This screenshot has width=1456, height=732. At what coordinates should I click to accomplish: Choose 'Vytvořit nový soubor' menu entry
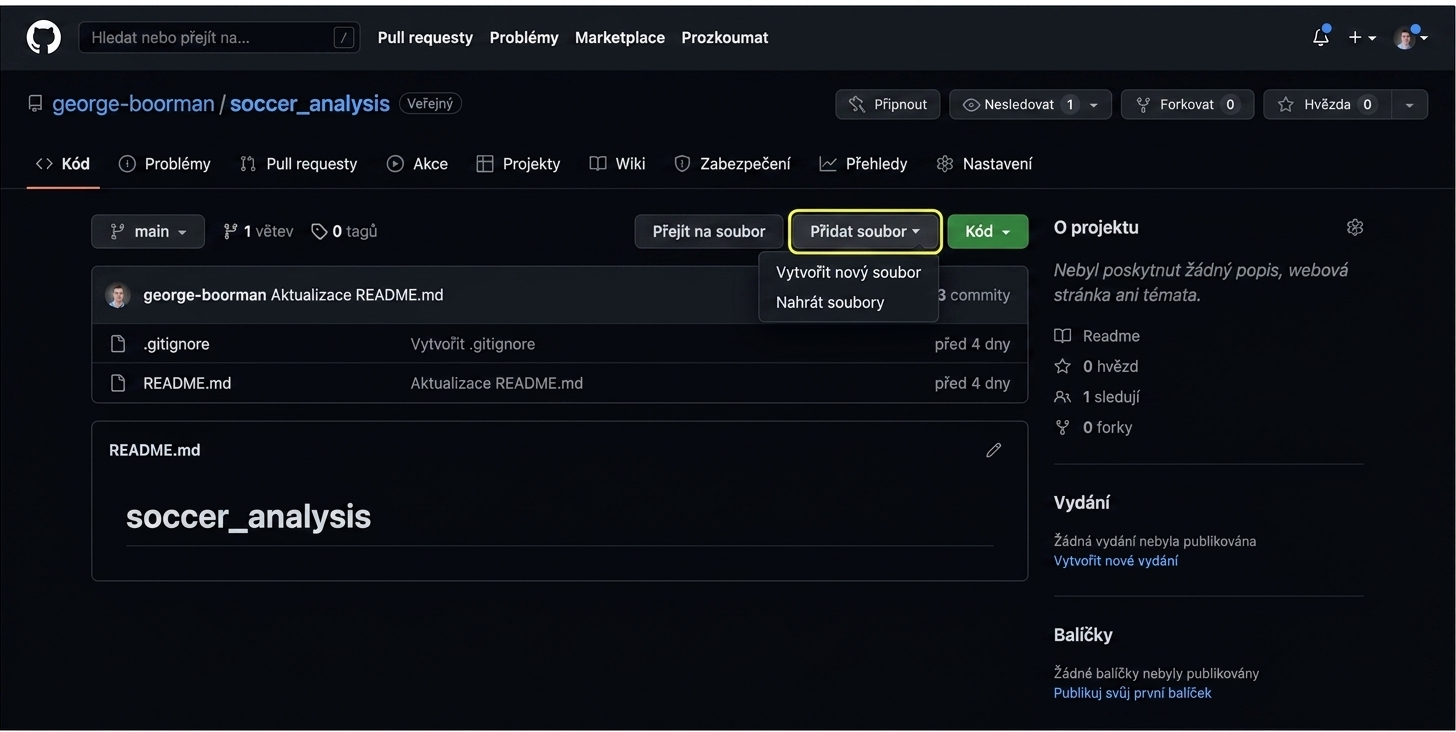(x=848, y=272)
